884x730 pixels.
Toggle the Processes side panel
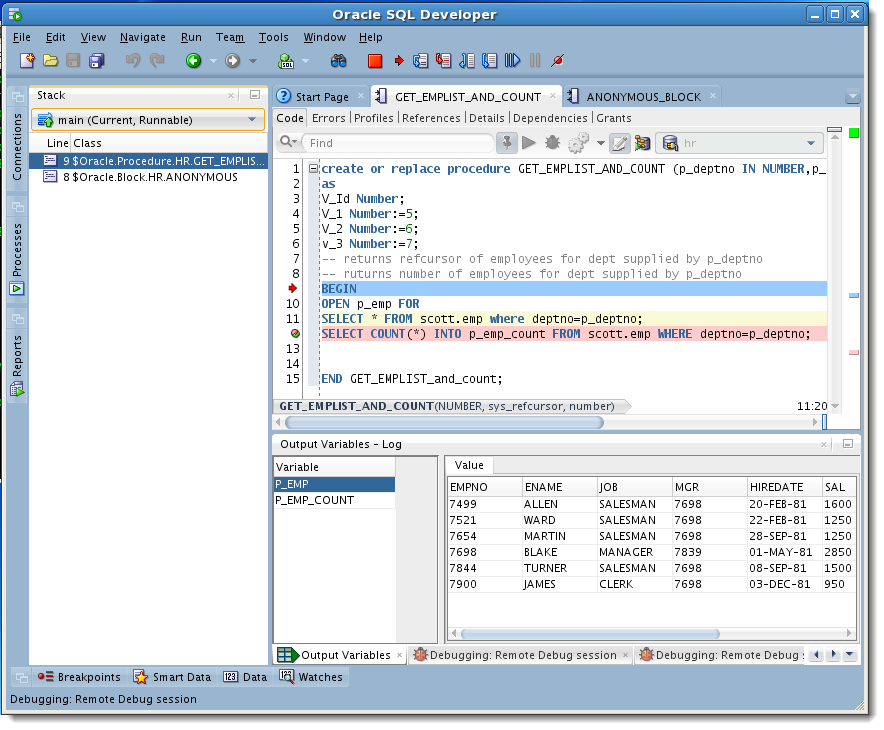pyautogui.click(x=17, y=250)
